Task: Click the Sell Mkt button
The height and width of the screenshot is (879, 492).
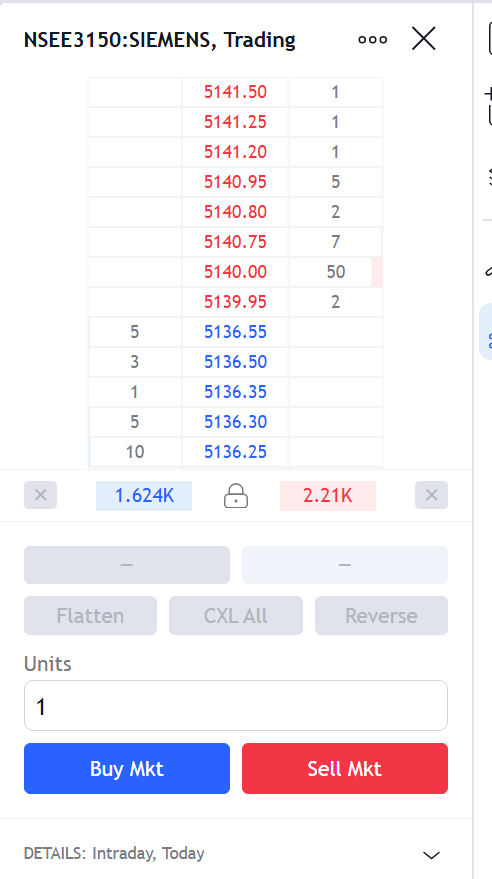Action: [345, 769]
